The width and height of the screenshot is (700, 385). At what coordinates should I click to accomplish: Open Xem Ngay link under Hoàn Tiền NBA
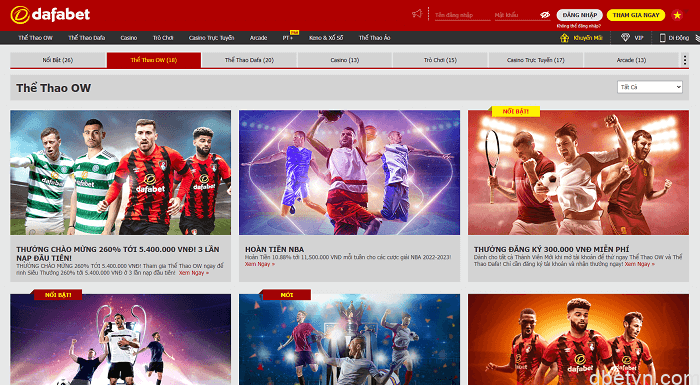(x=259, y=264)
